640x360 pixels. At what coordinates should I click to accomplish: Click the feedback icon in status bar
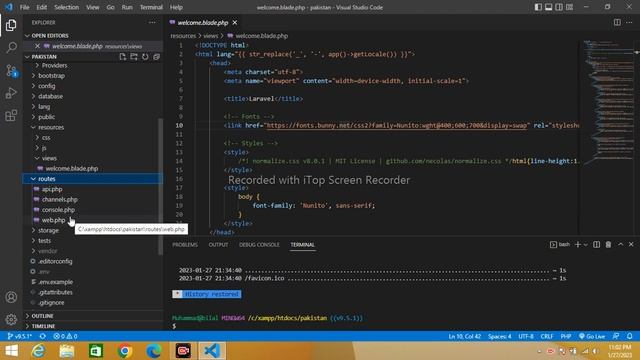616,336
